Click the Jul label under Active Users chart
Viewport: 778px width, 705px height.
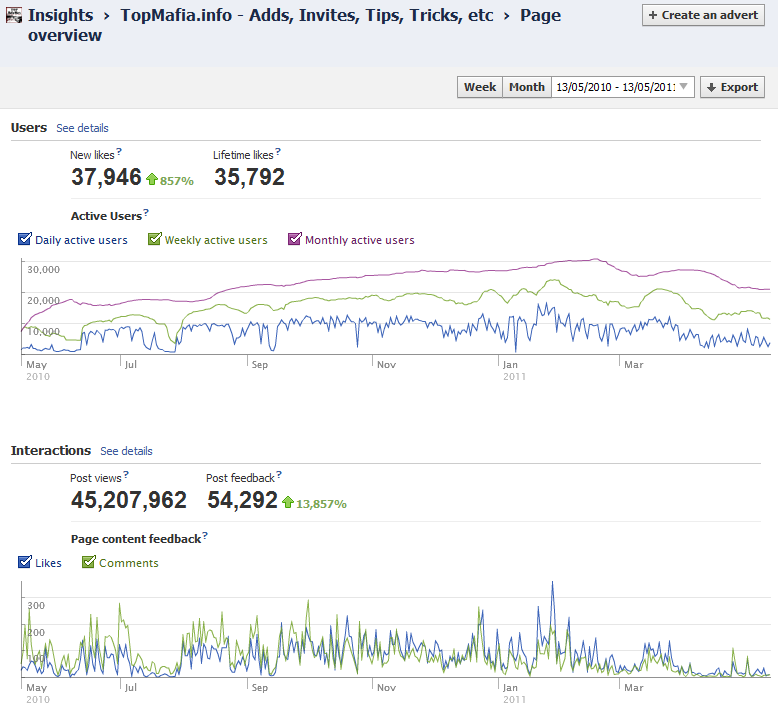click(130, 365)
